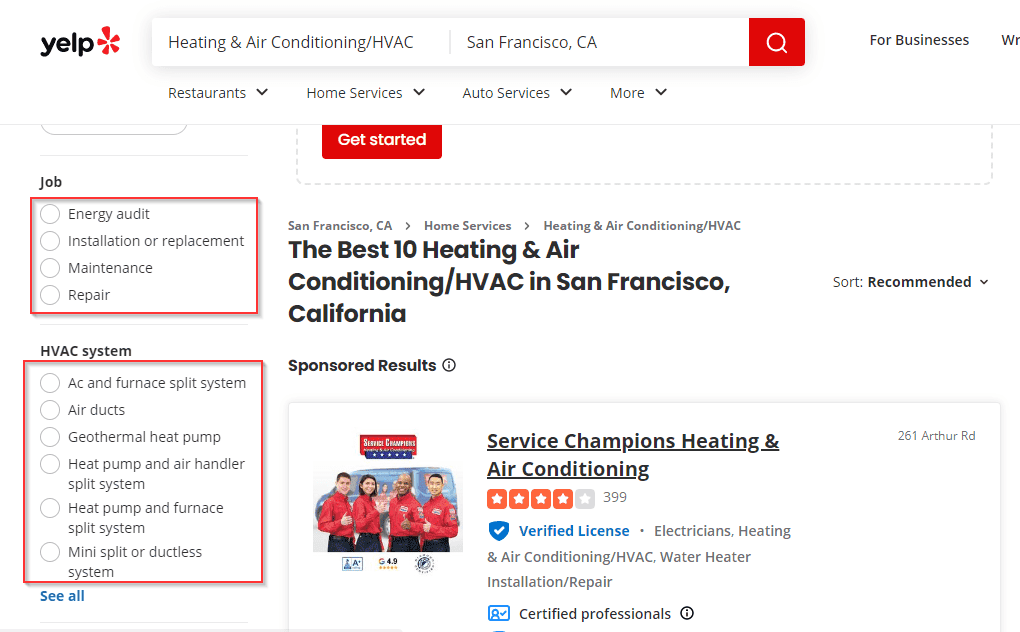This screenshot has height=632, width=1020.
Task: Select Geothermal heat pump option
Action: [50, 437]
